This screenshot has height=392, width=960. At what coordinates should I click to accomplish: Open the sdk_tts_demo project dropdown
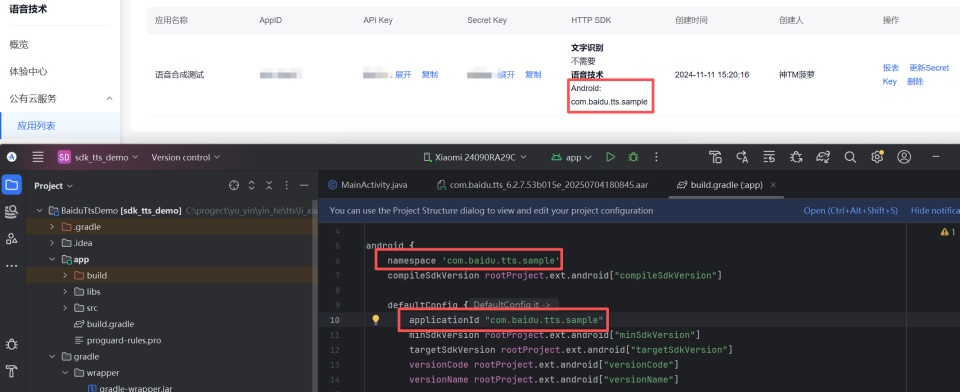click(98, 157)
